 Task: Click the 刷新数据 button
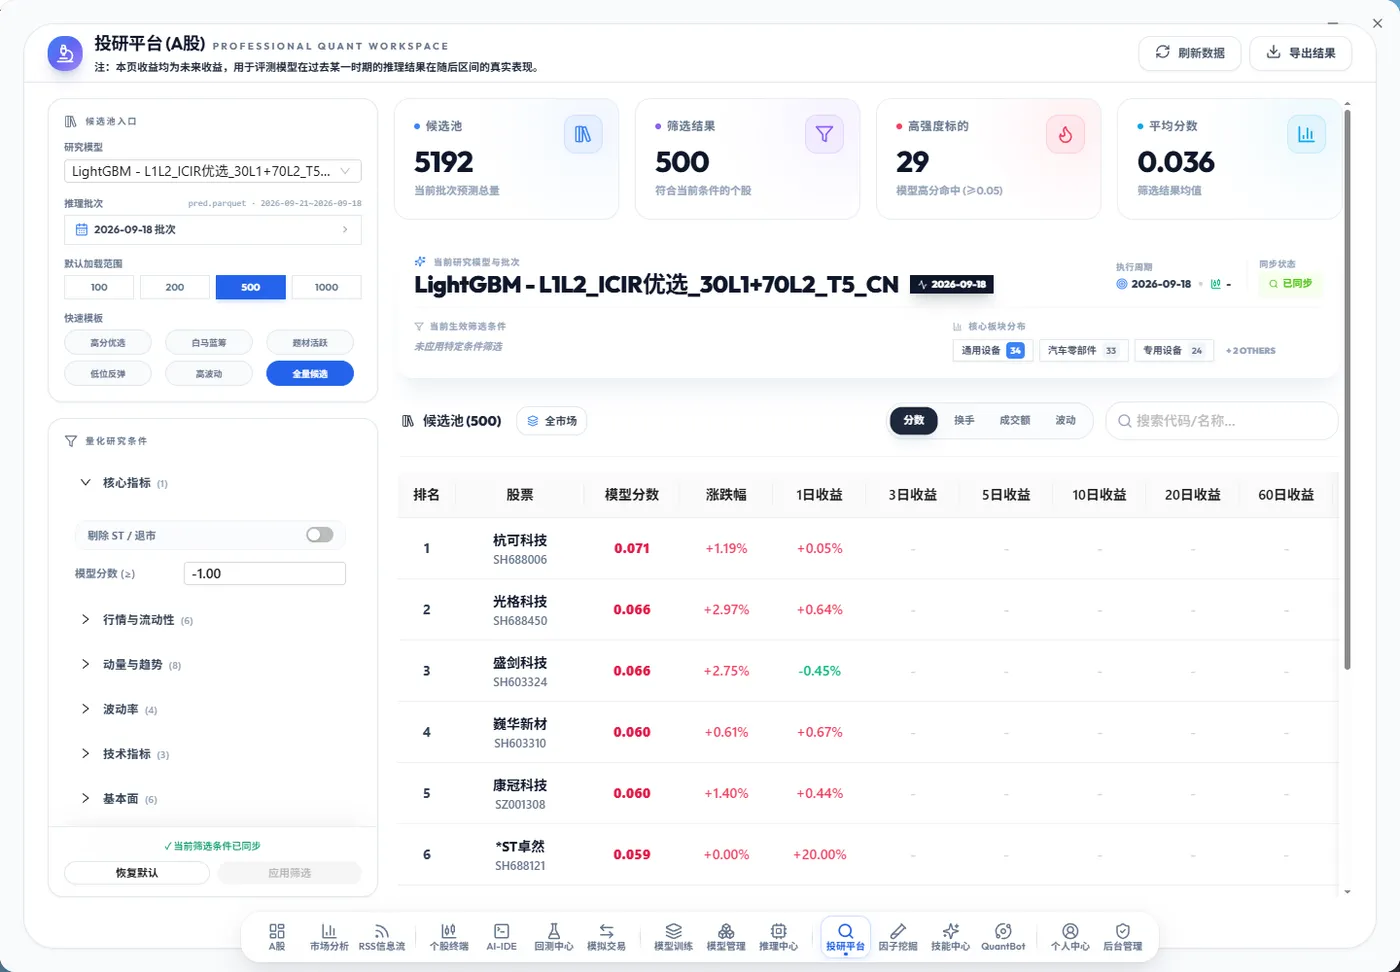[x=1190, y=53]
